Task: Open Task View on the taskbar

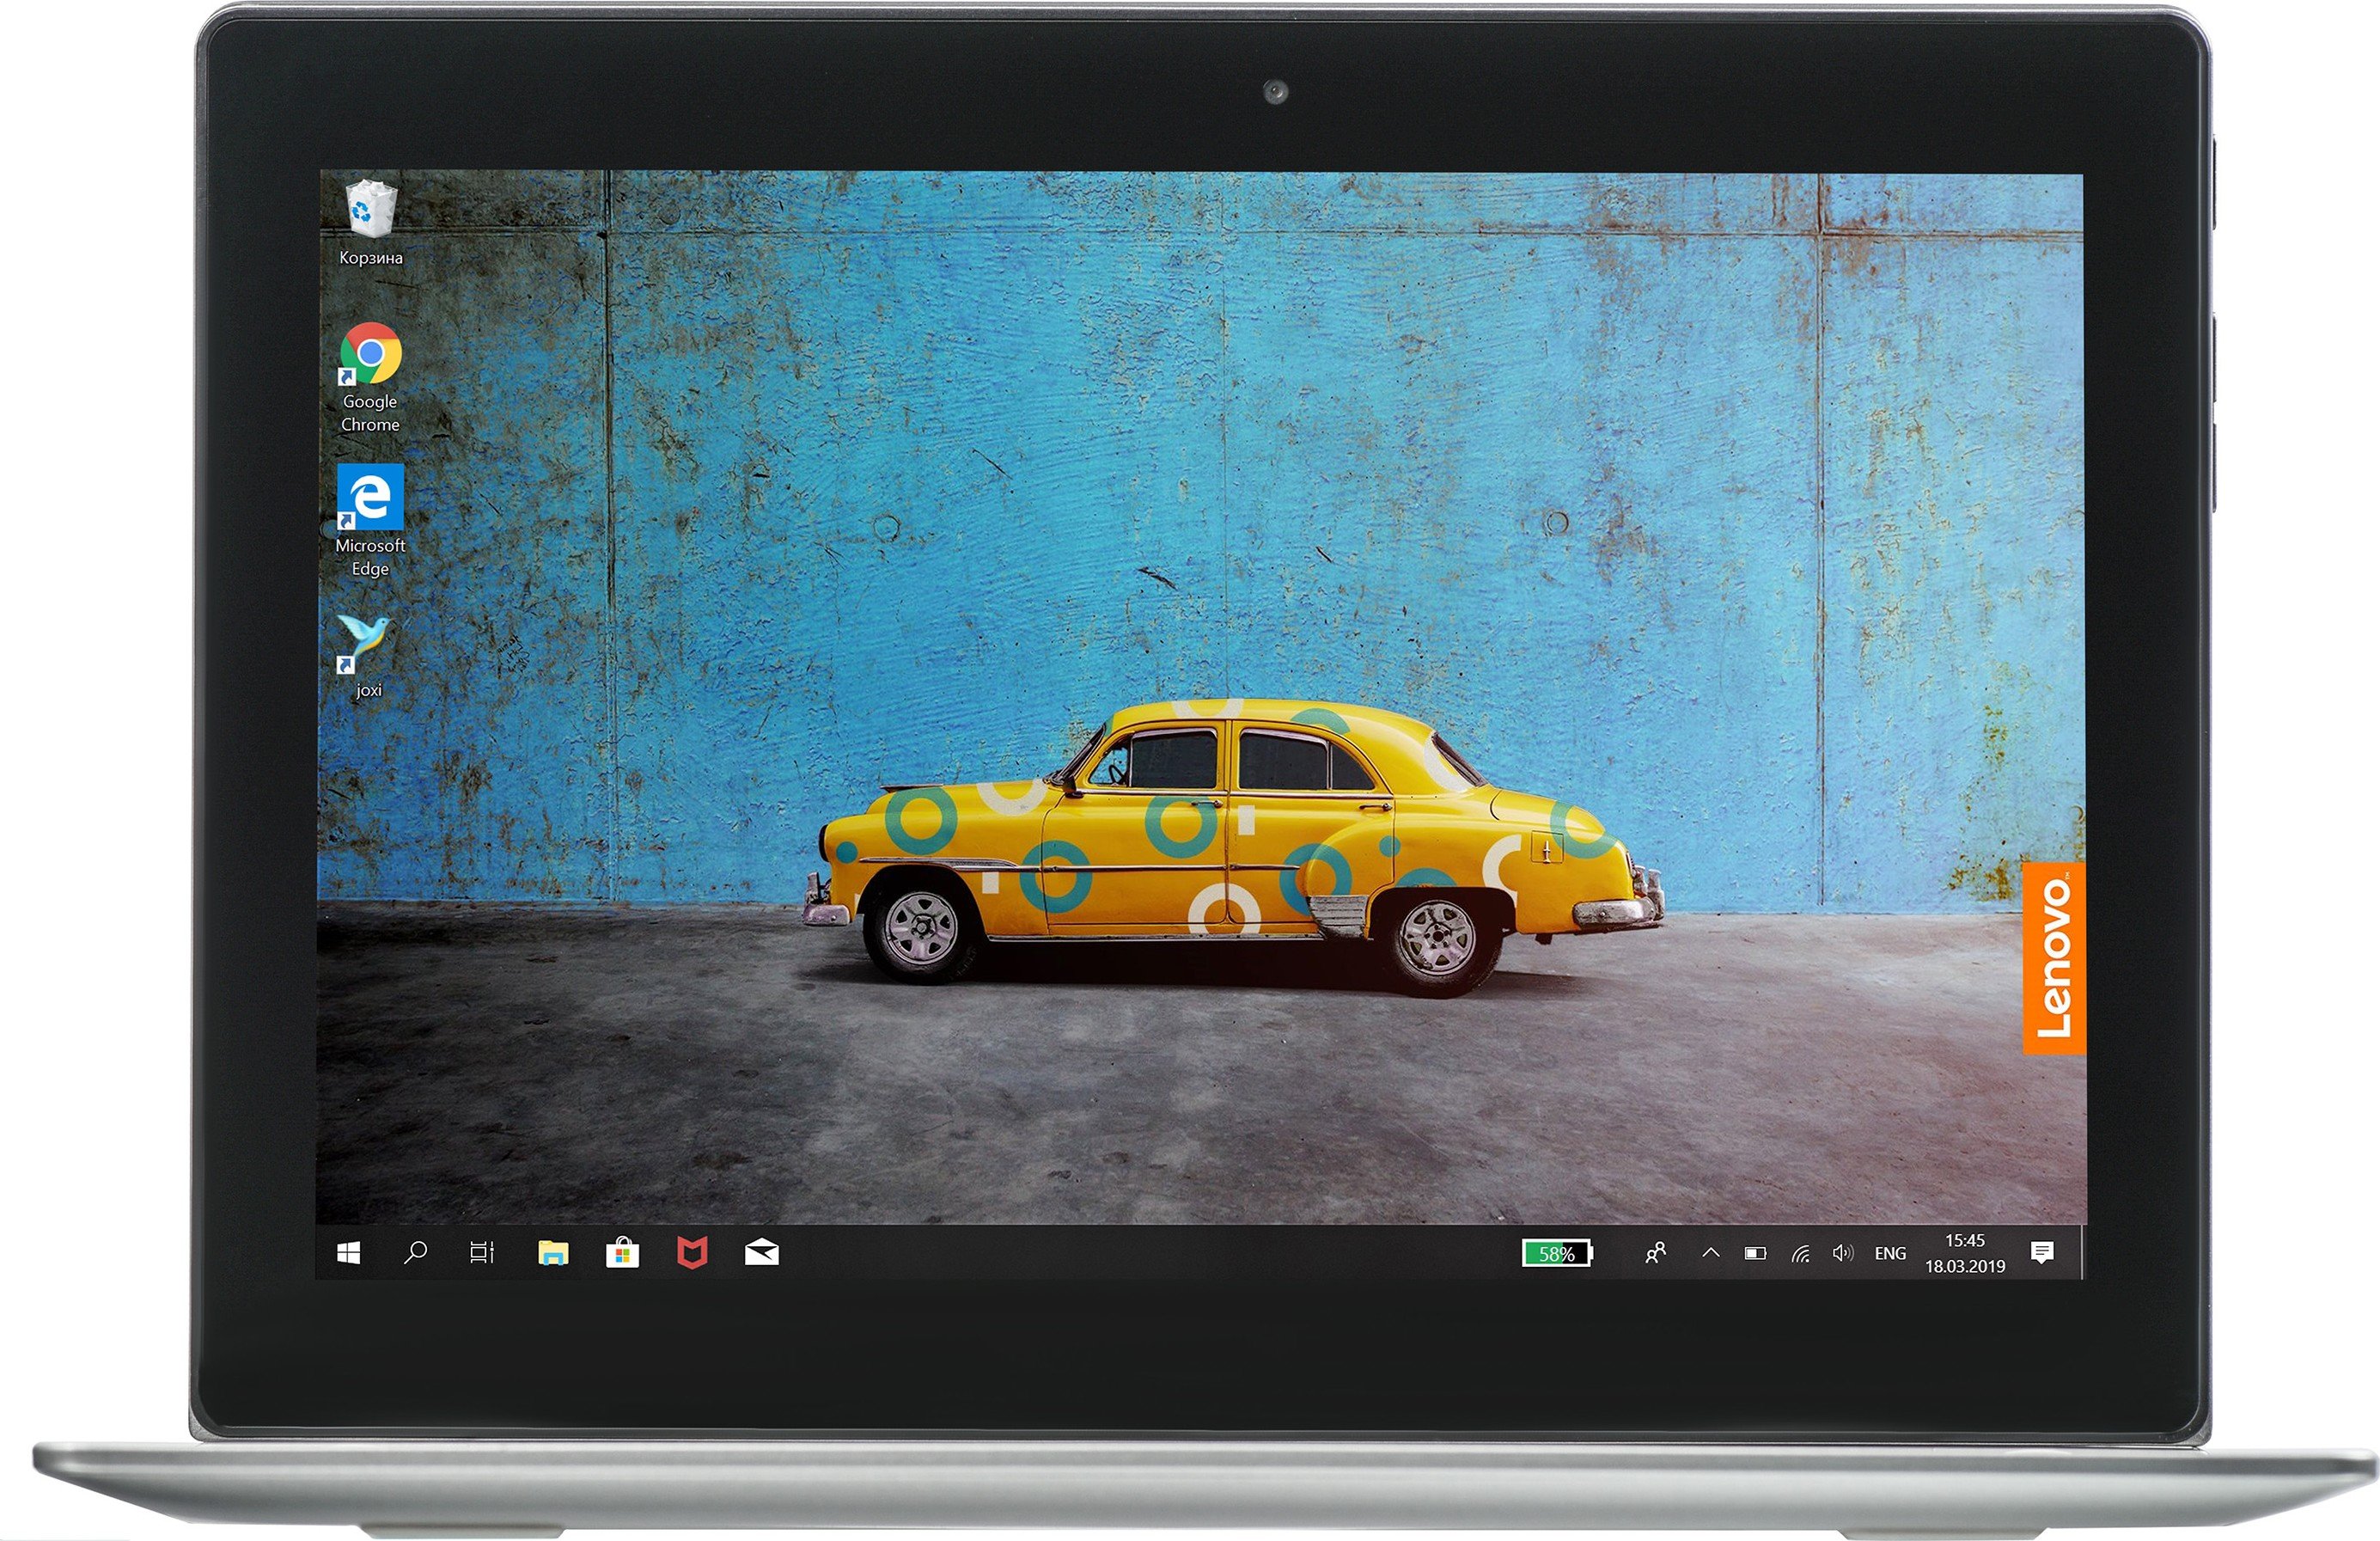Action: (x=482, y=1253)
